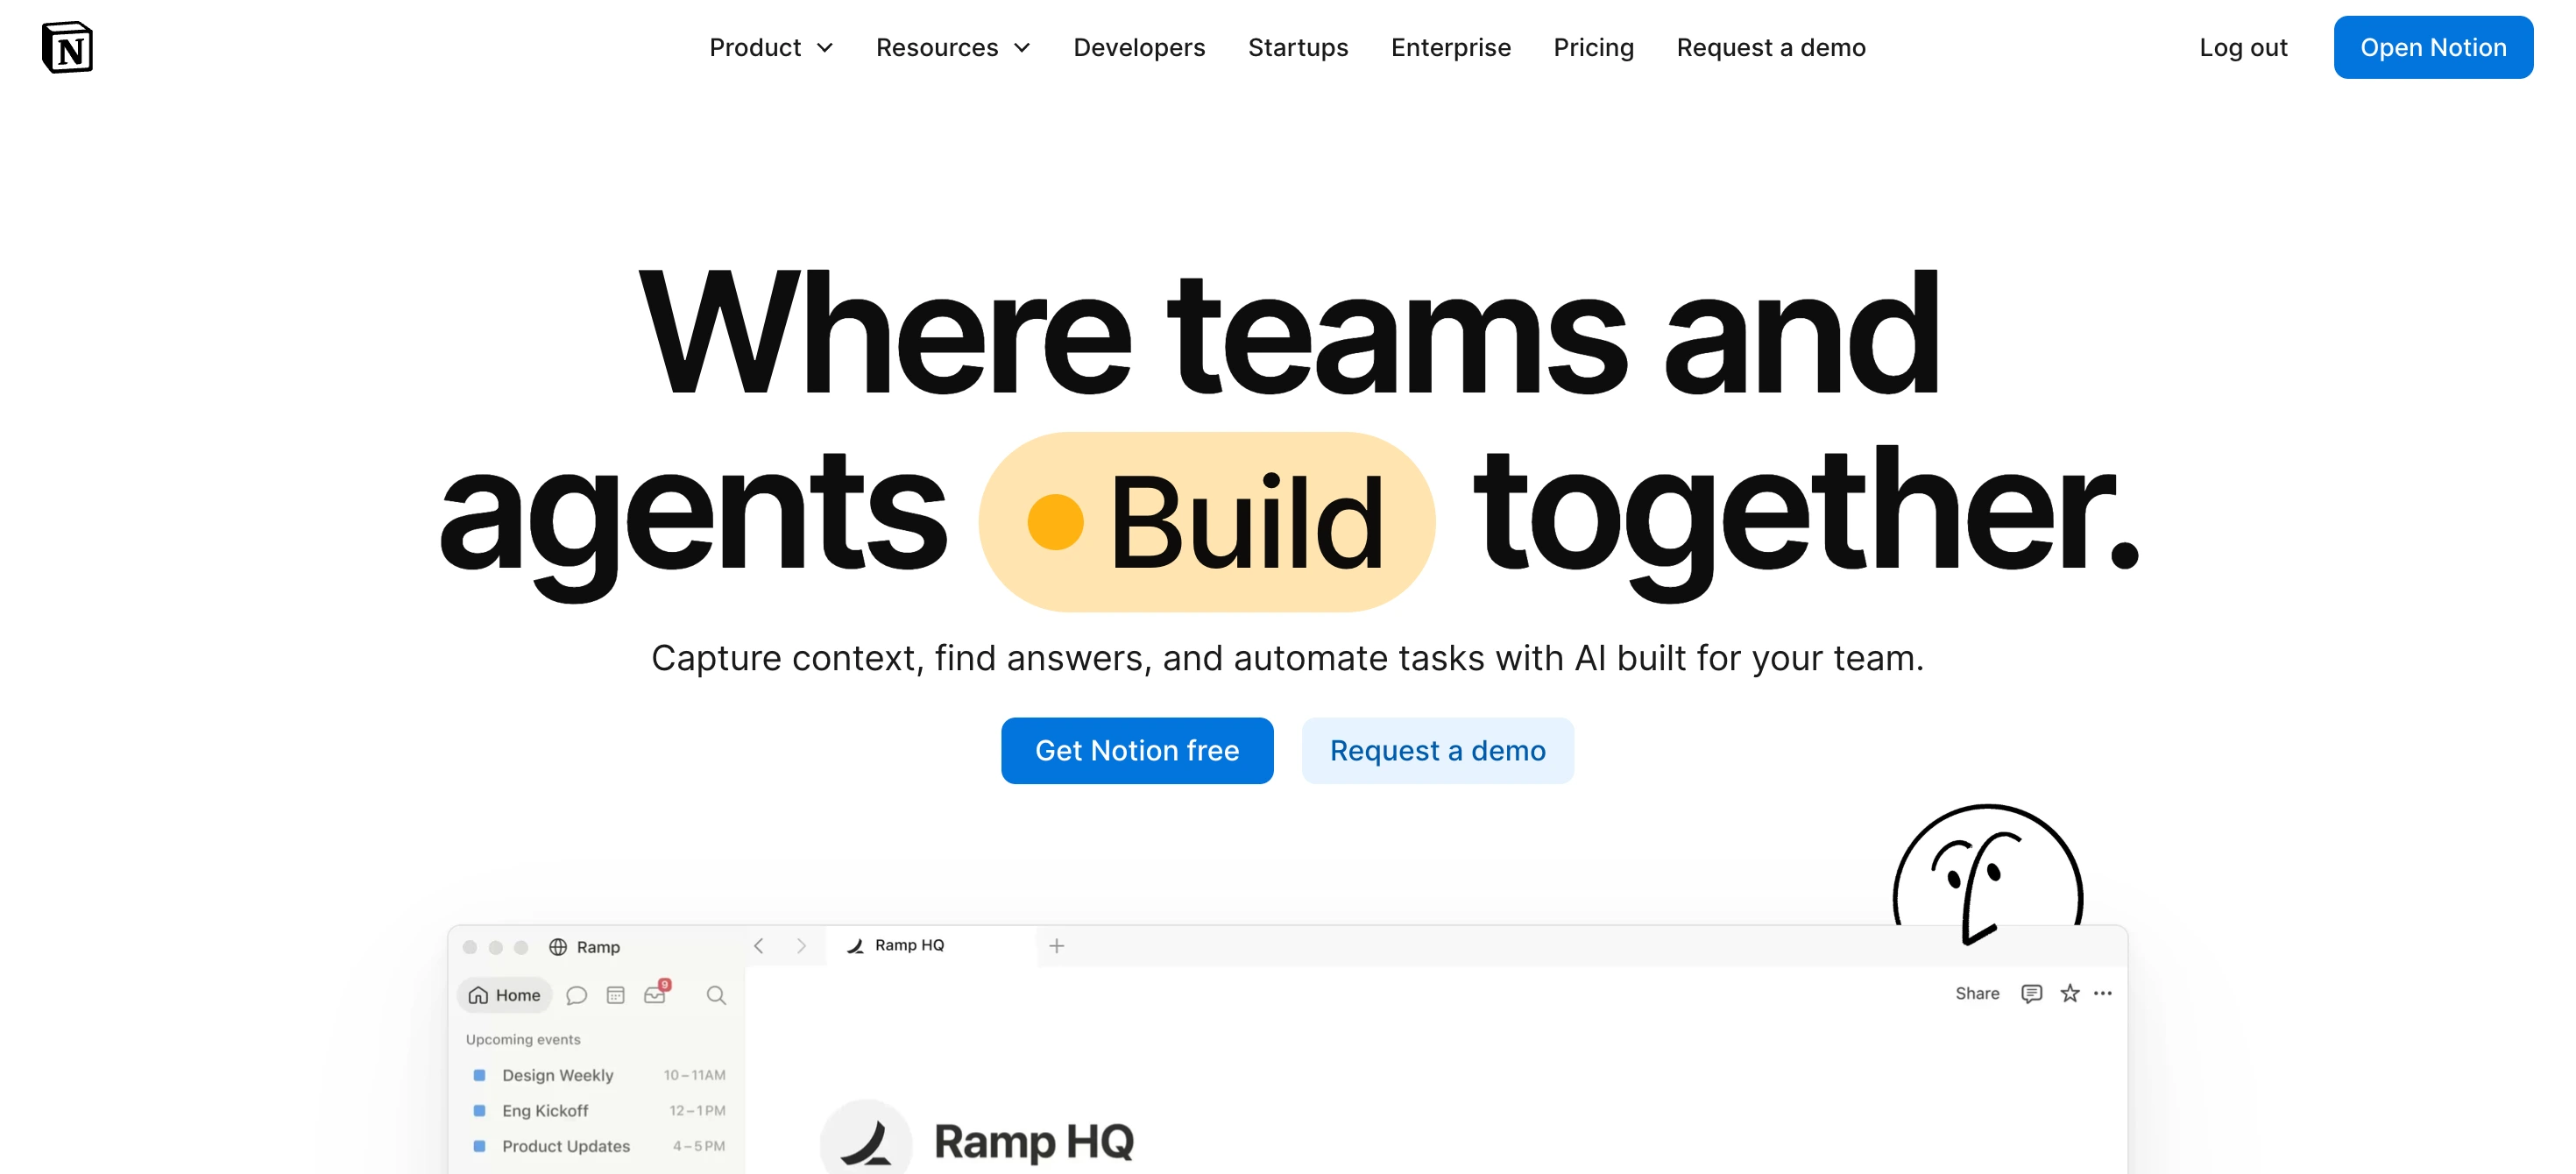This screenshot has height=1174, width=2576.
Task: Click the 12–1PM time of Eng Kickoff
Action: coord(698,1110)
